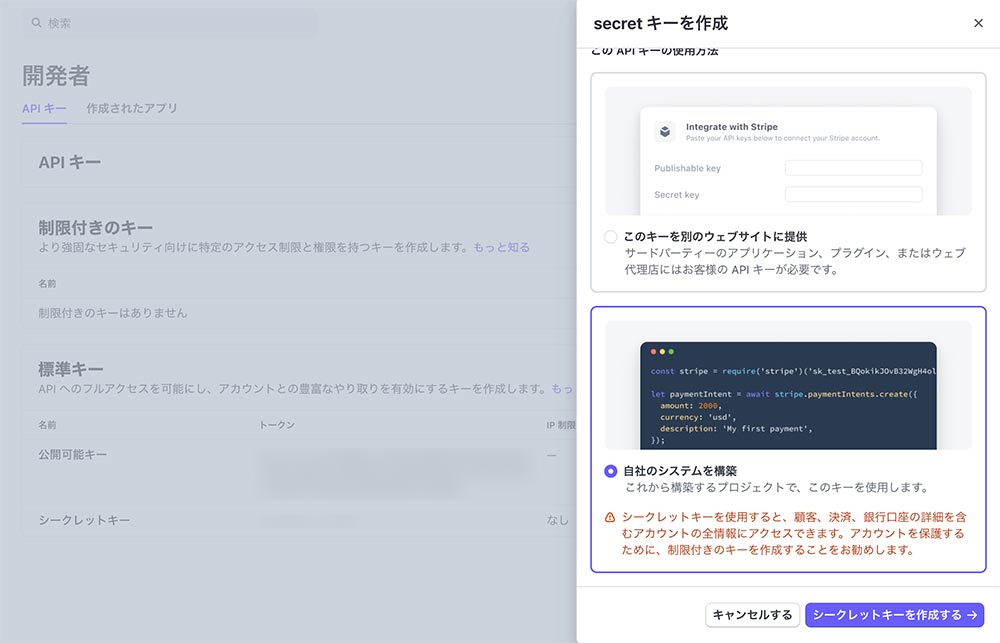Click the red dot in the code editor header
The image size is (1000, 643).
pos(652,353)
